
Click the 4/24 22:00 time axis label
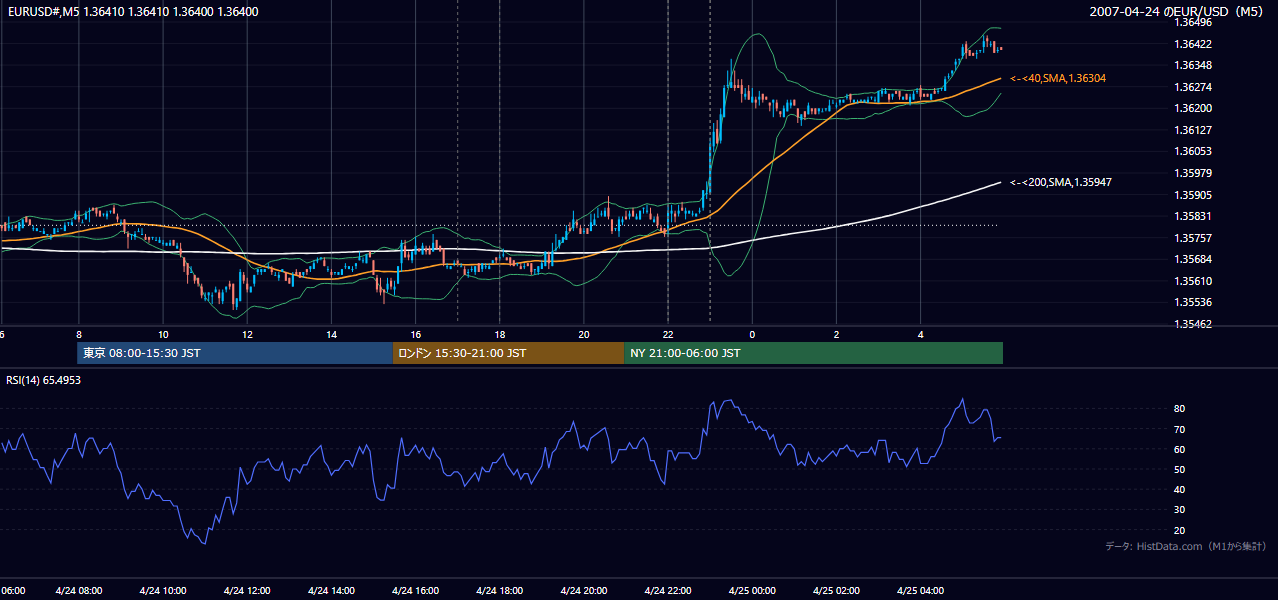667,591
